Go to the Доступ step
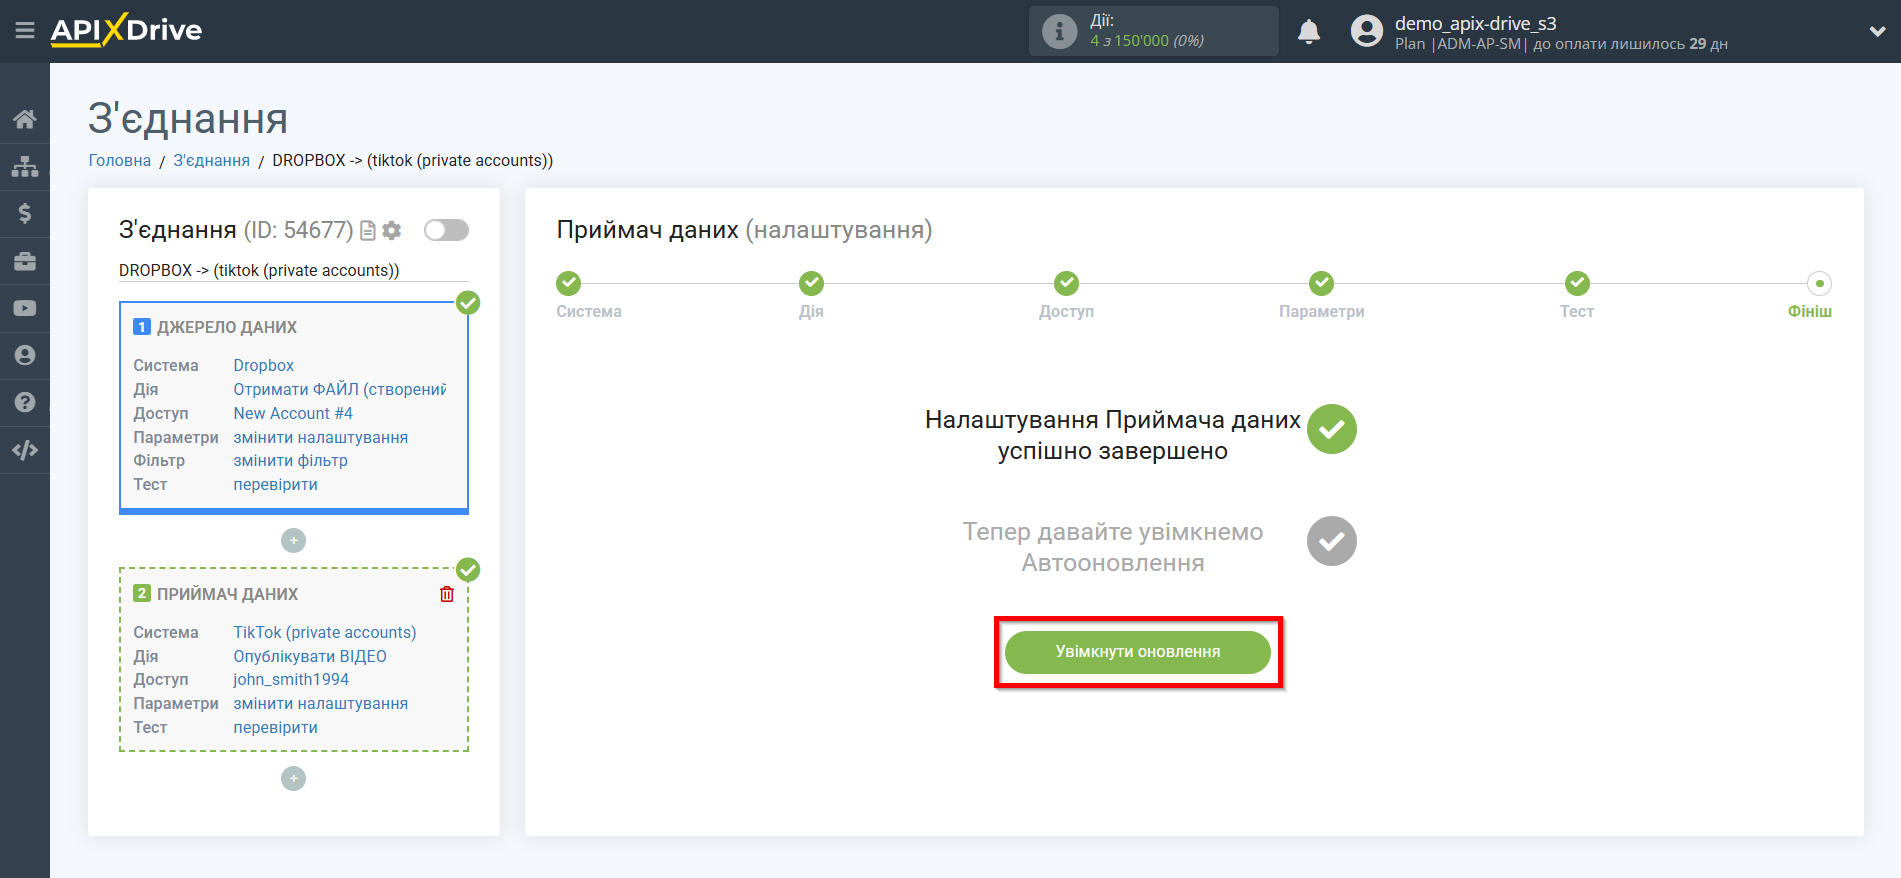Viewport: 1901px width, 878px height. (x=1066, y=283)
